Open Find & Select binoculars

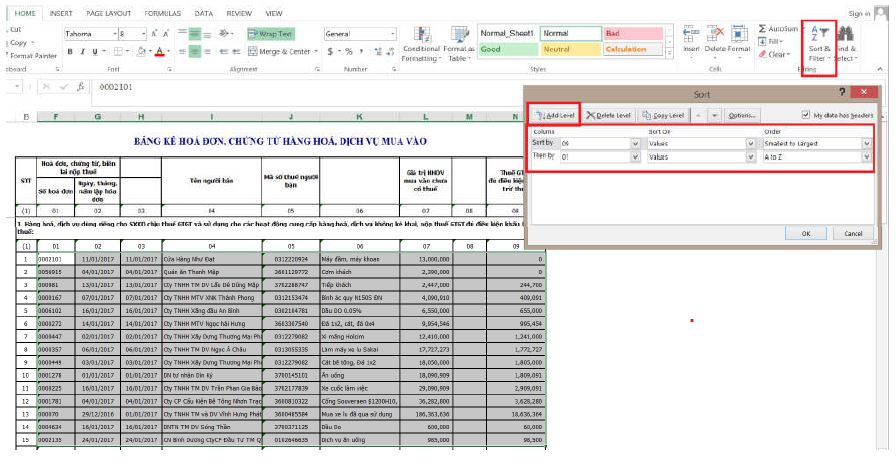(845, 45)
